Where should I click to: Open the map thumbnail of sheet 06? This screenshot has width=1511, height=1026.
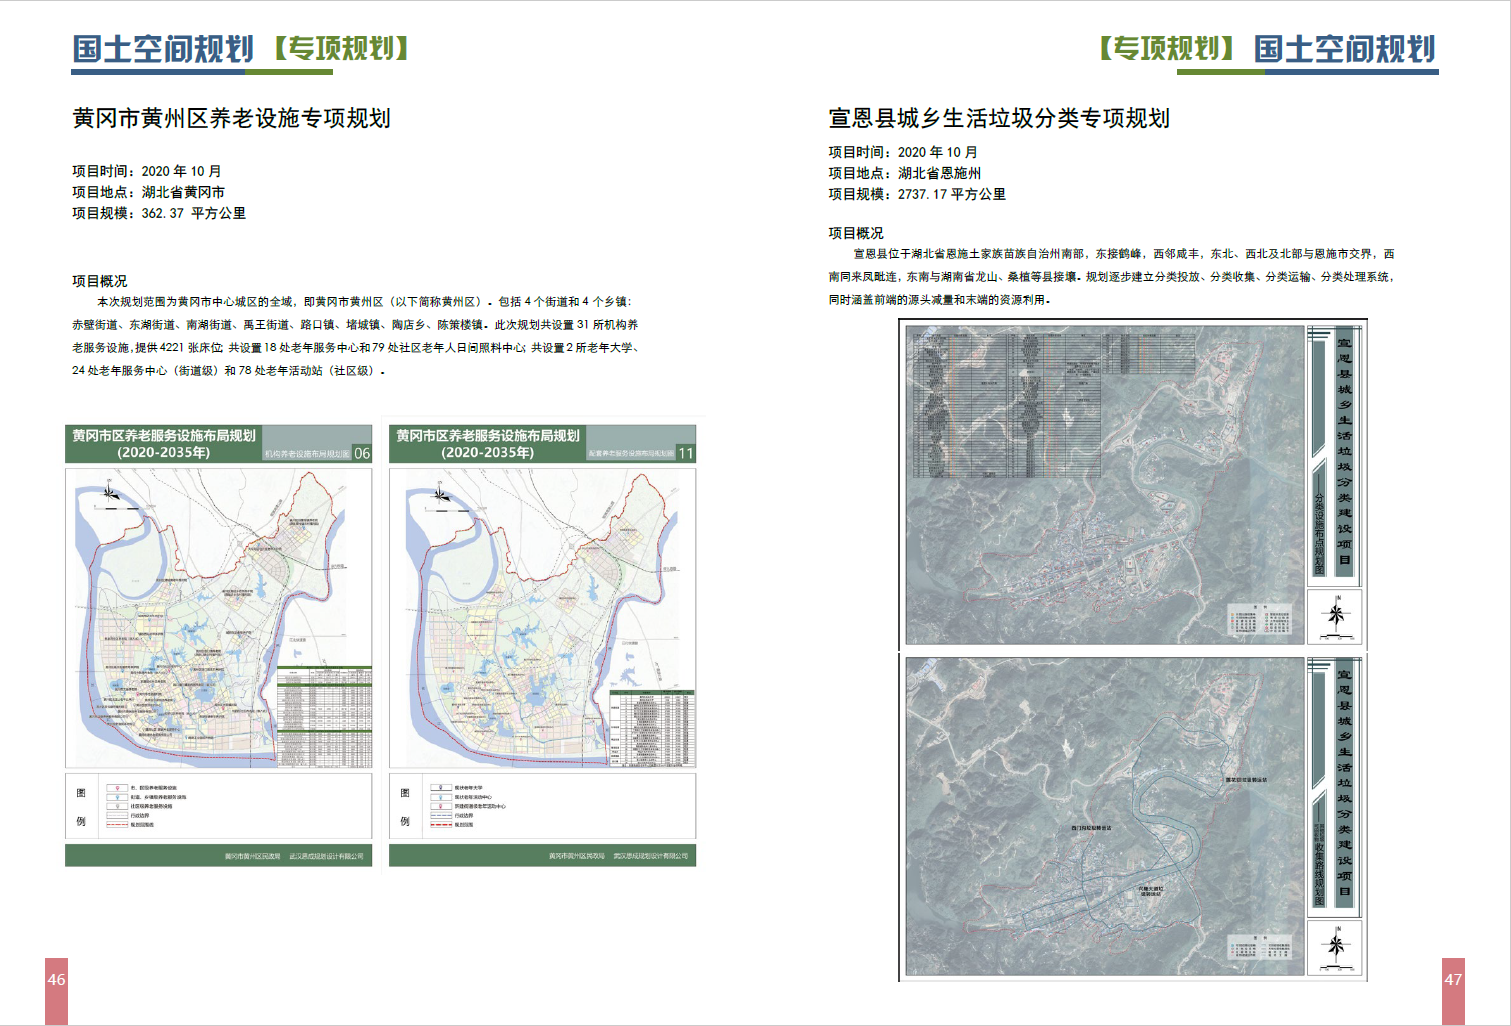pyautogui.click(x=219, y=618)
